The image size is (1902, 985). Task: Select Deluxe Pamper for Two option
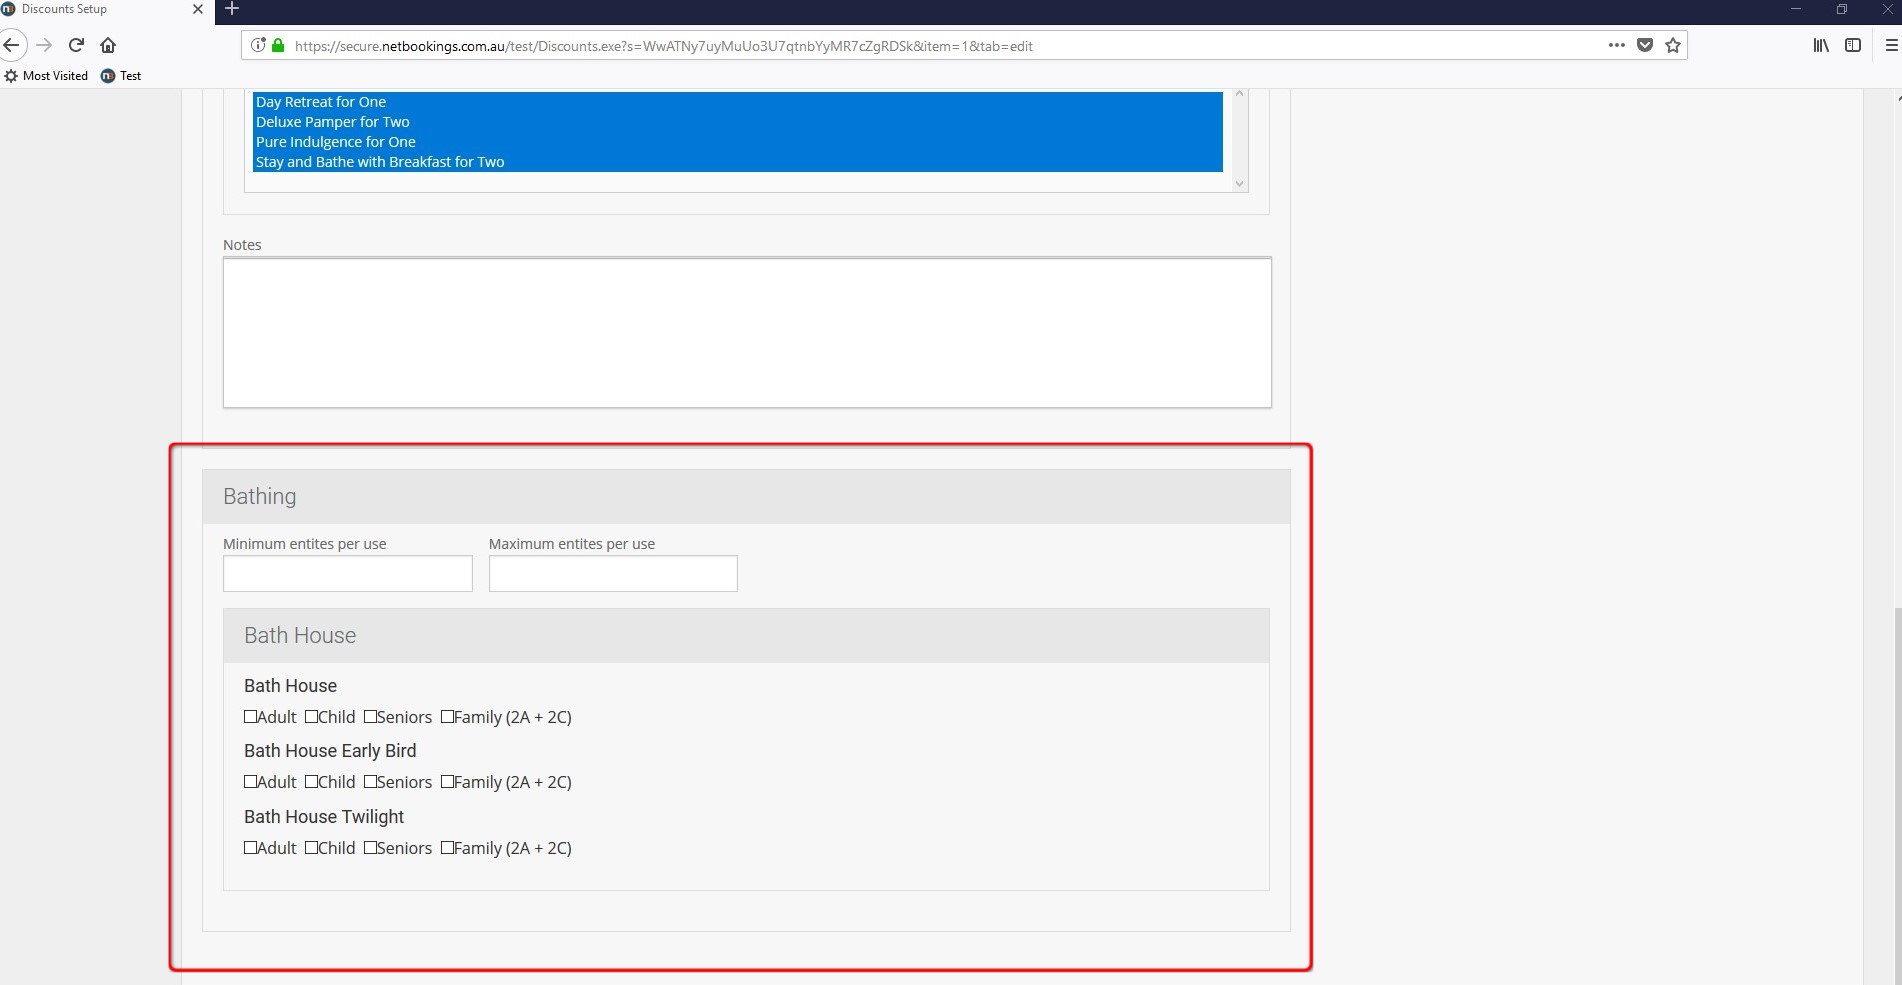coord(737,122)
